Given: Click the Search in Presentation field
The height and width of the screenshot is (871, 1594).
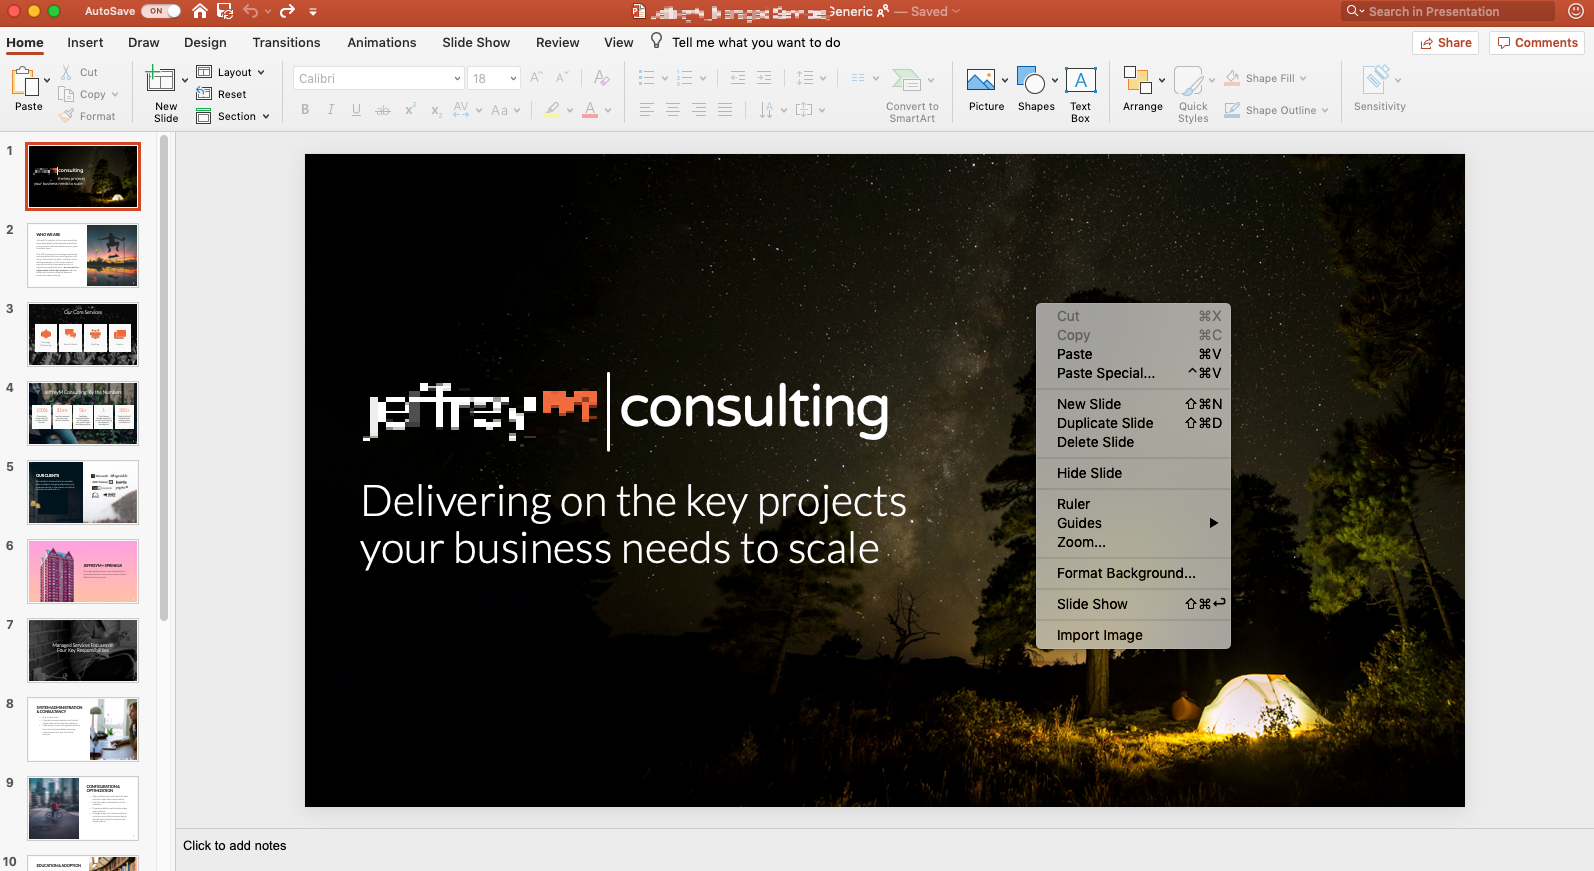Looking at the screenshot, I should point(1447,11).
